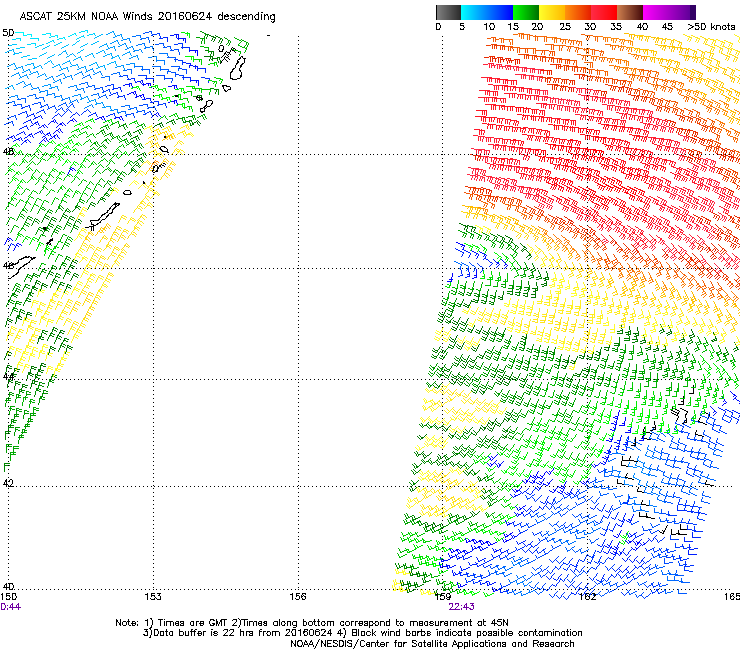This screenshot has height=650, width=740.
Task: Click the latitude label '44' on the left axis
Action: 8,377
